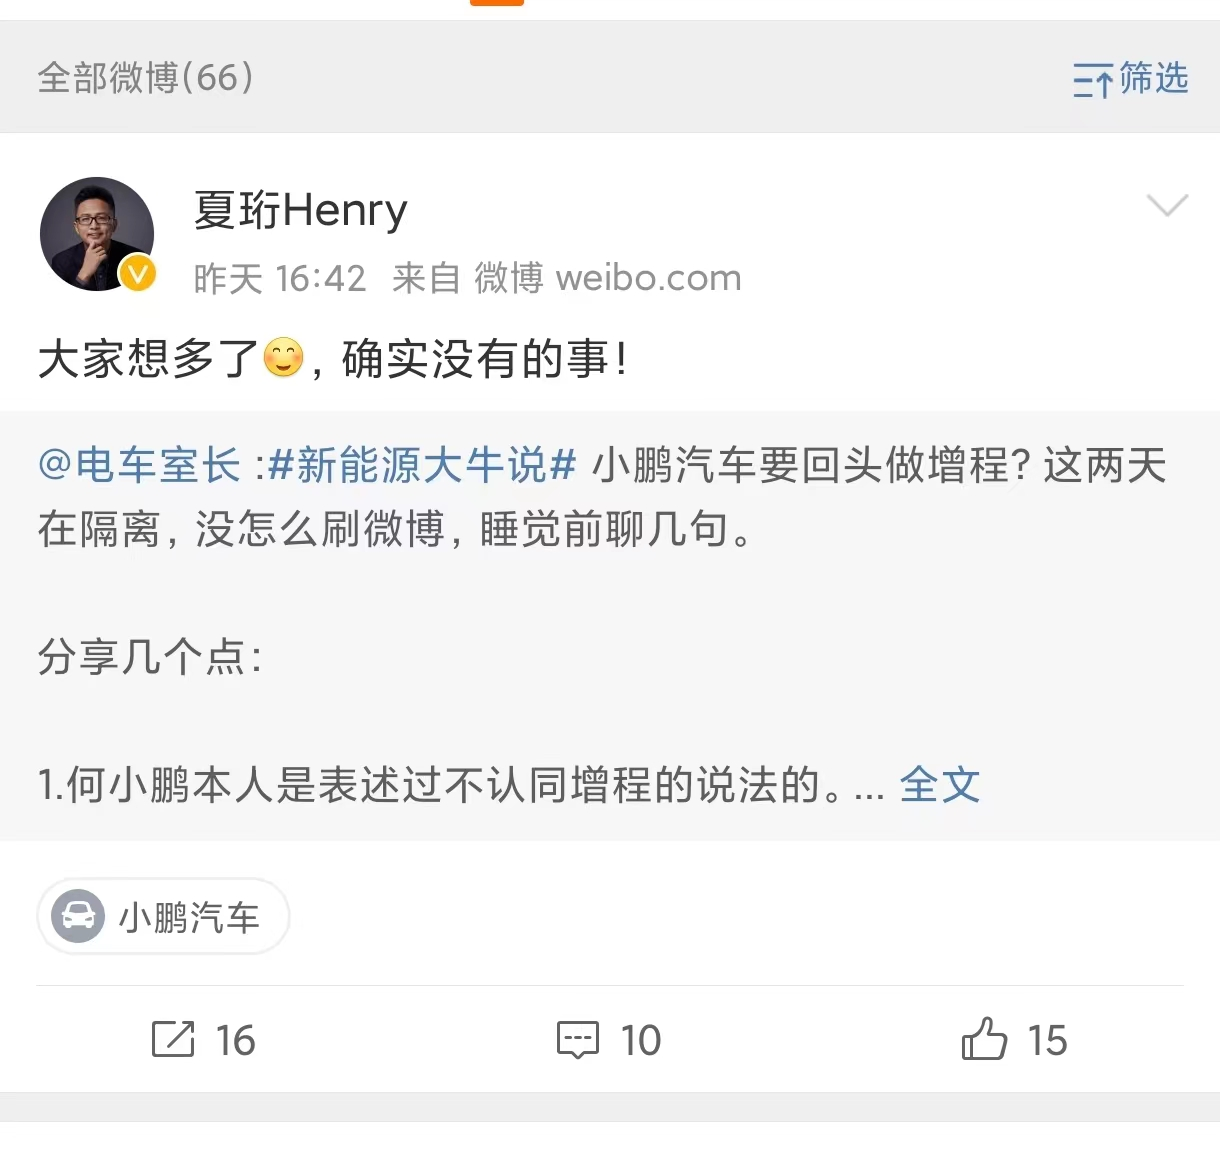Expand the full post via 全文
Screen dimensions: 1220x1150
click(939, 786)
